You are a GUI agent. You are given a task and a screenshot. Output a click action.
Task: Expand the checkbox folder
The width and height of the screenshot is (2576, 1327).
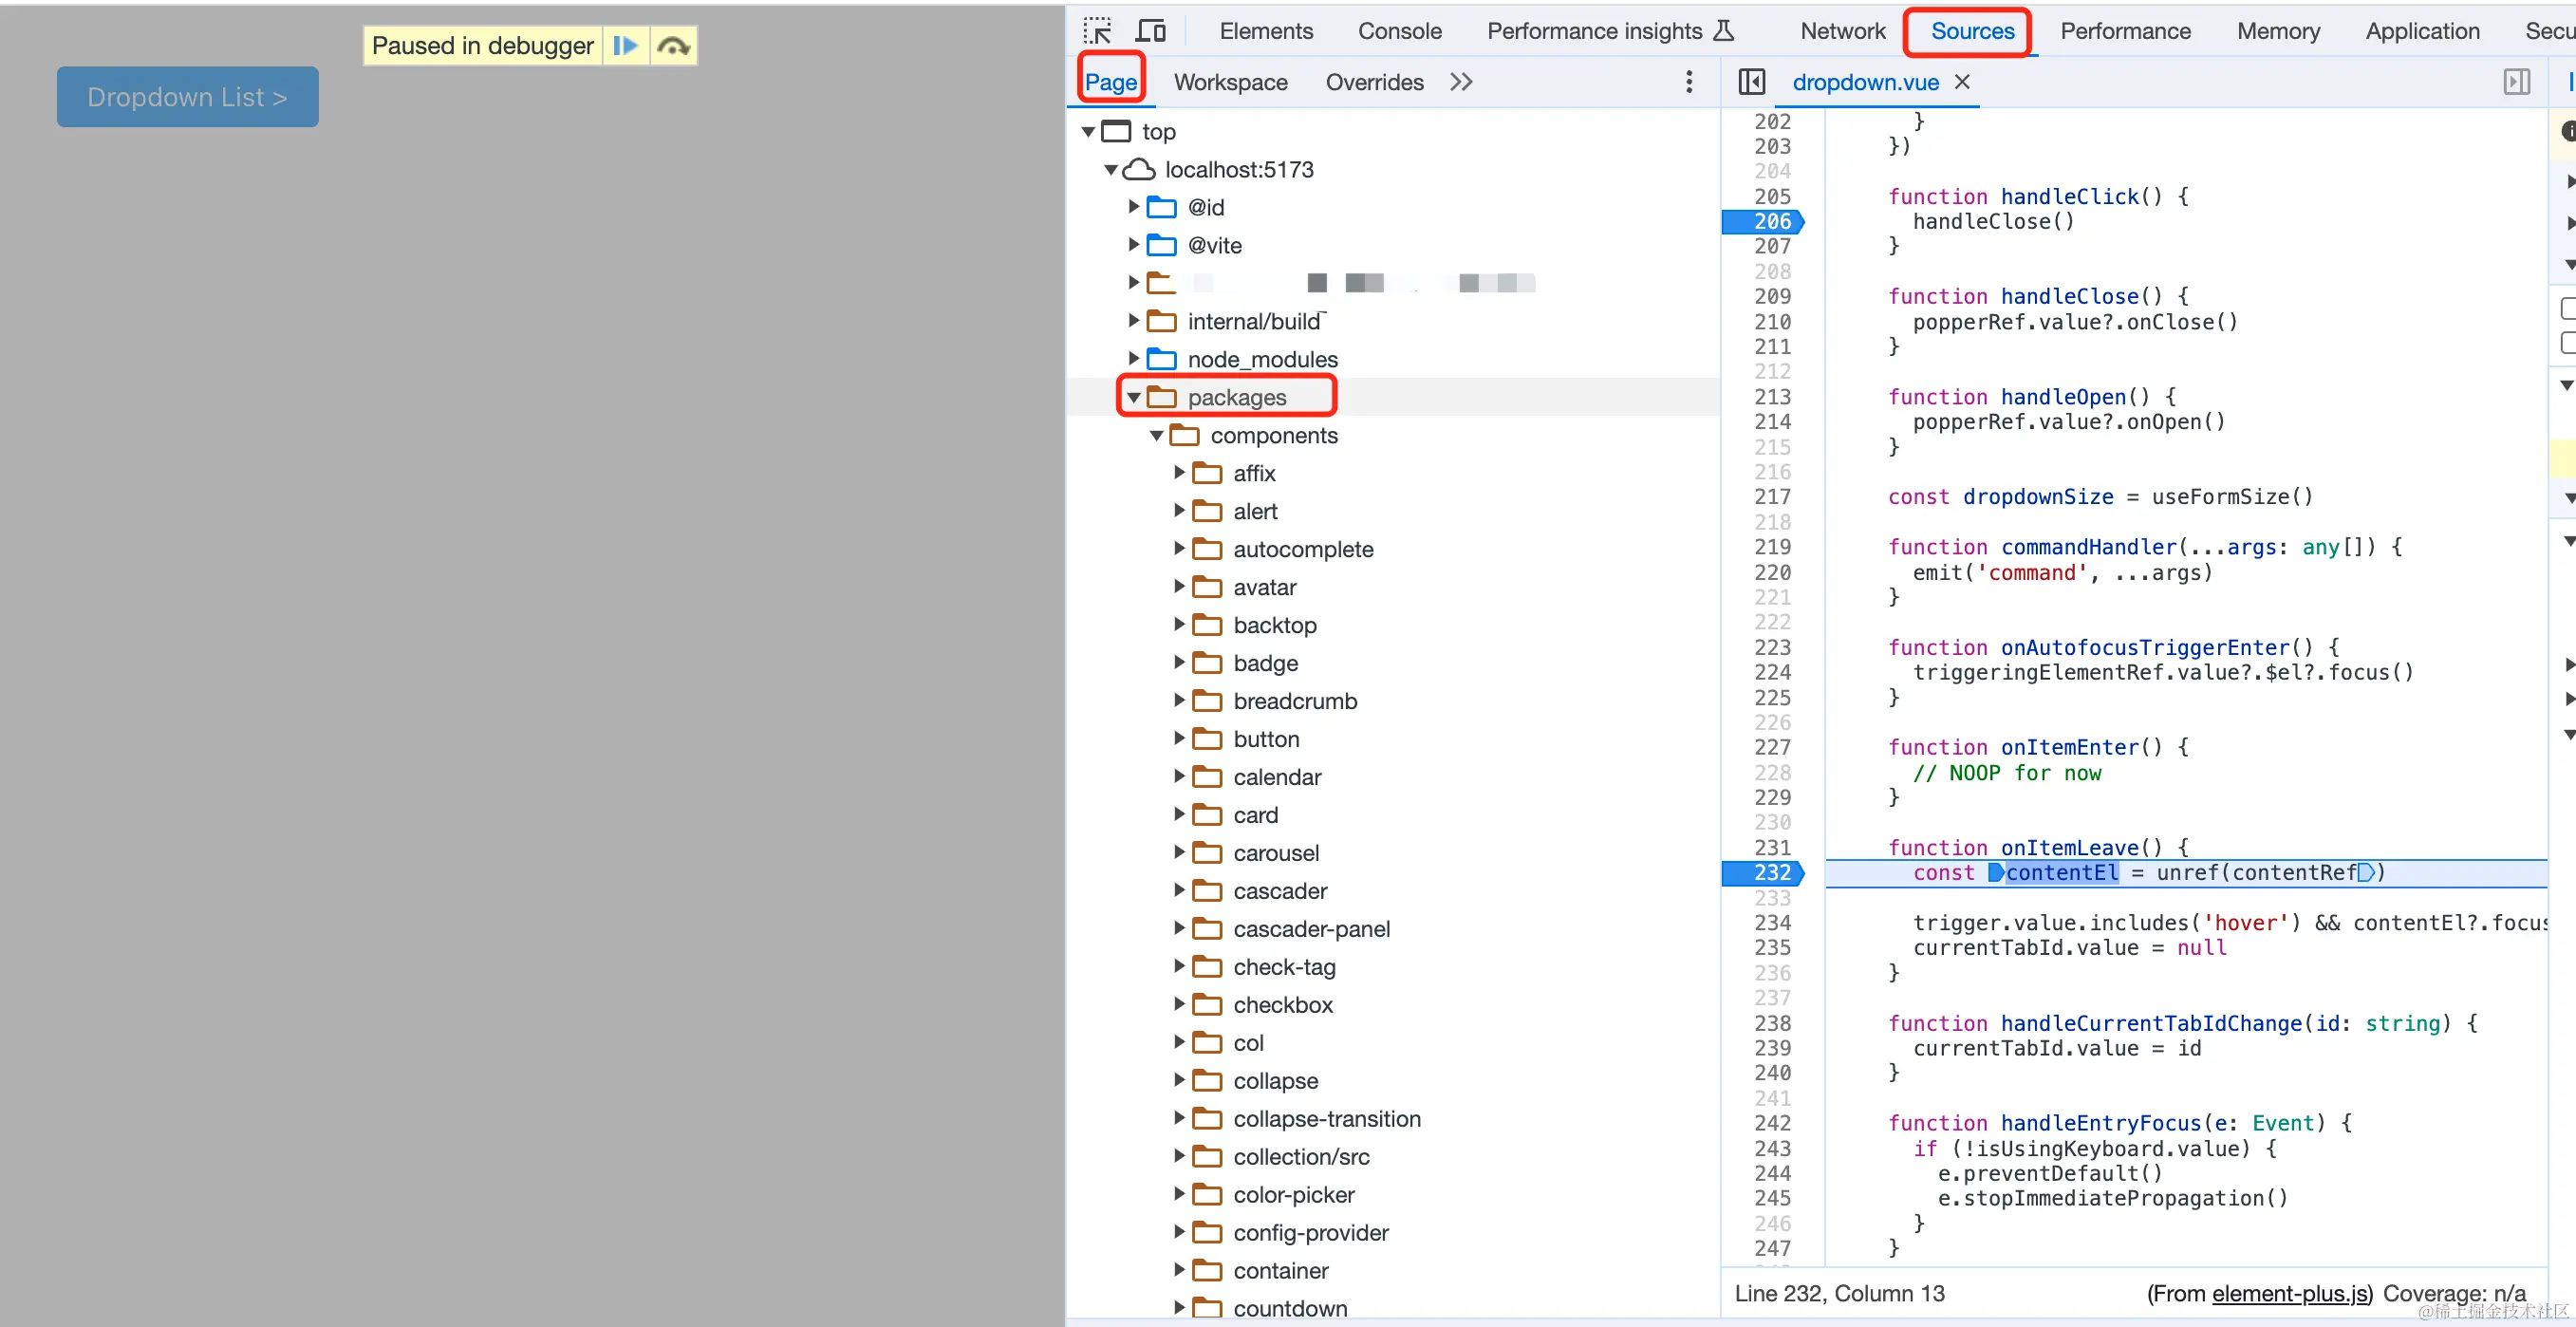1179,1005
